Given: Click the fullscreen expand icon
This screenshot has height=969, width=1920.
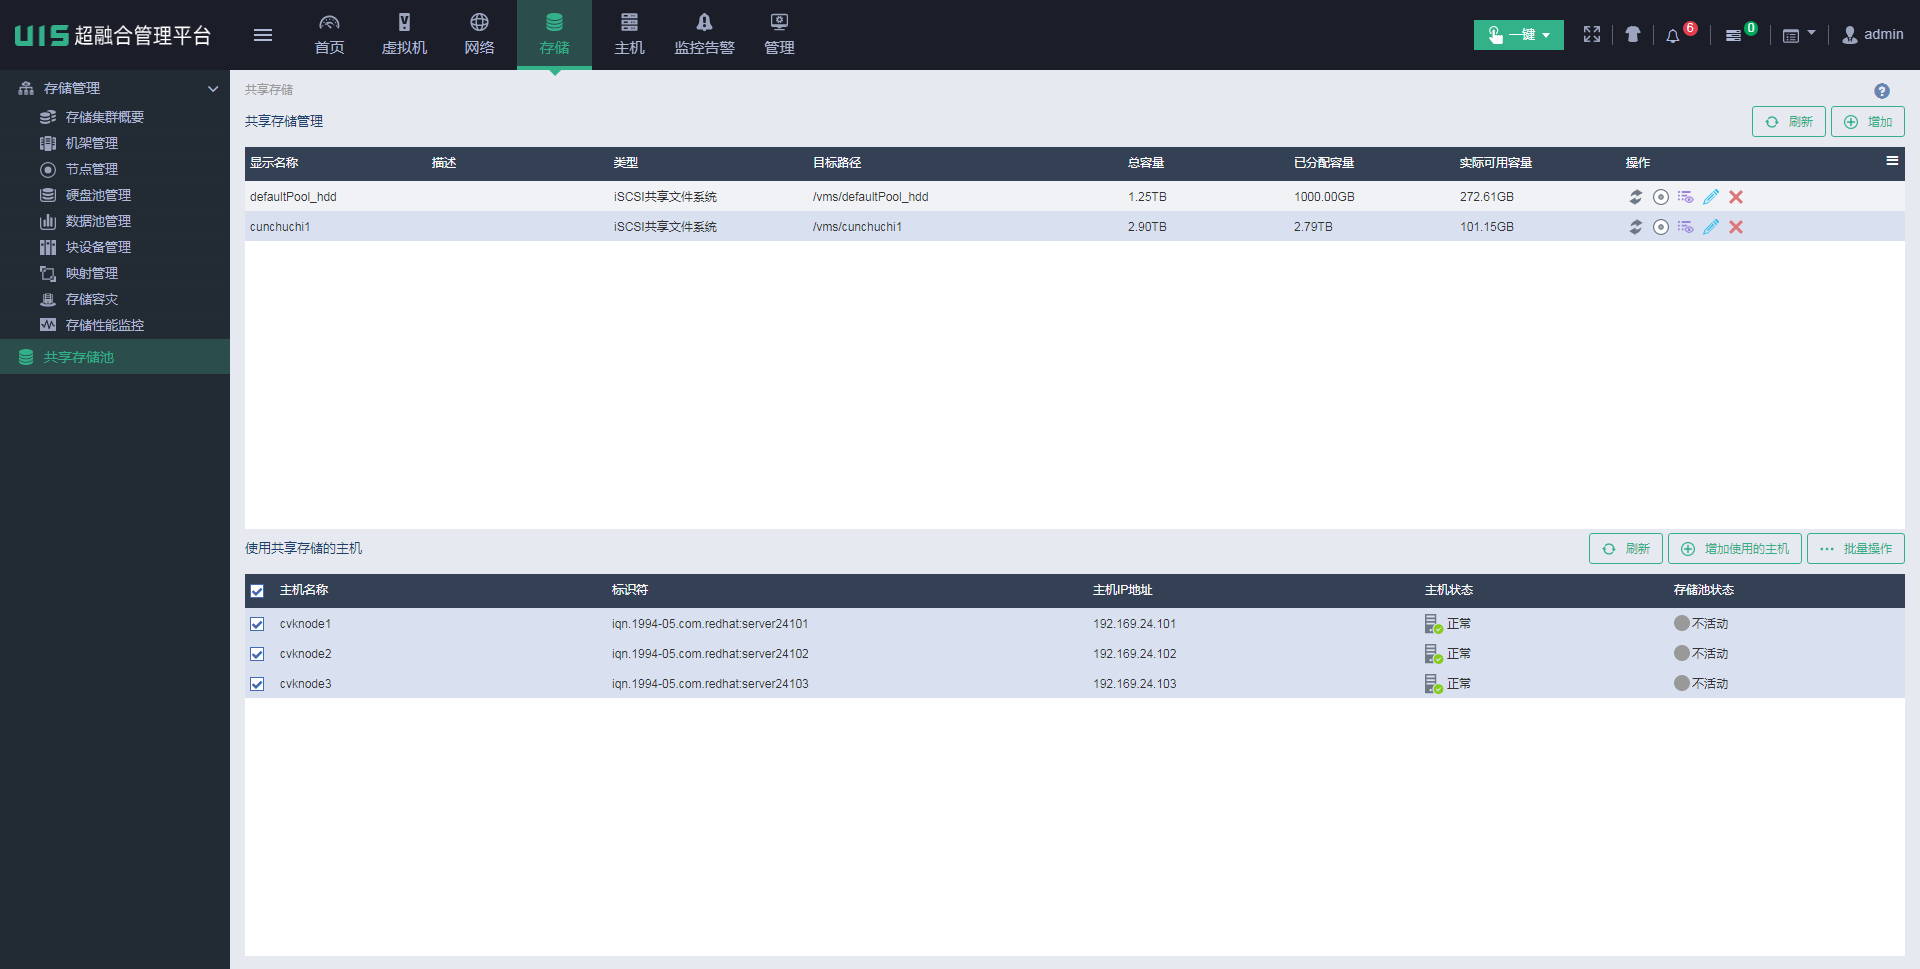Looking at the screenshot, I should 1592,35.
